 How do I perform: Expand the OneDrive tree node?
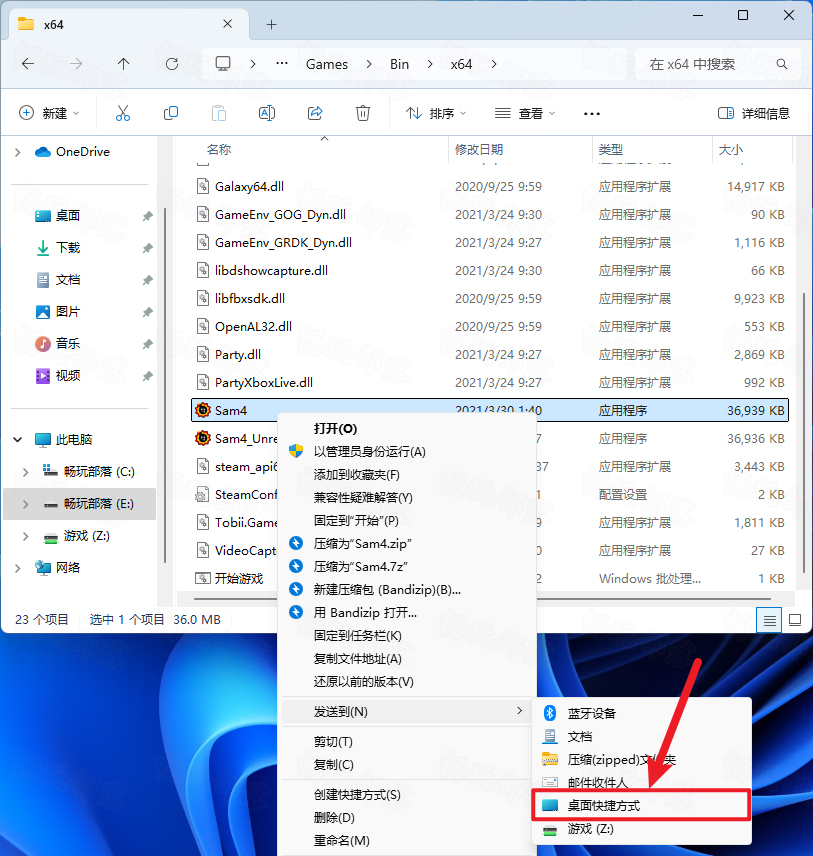(x=17, y=152)
